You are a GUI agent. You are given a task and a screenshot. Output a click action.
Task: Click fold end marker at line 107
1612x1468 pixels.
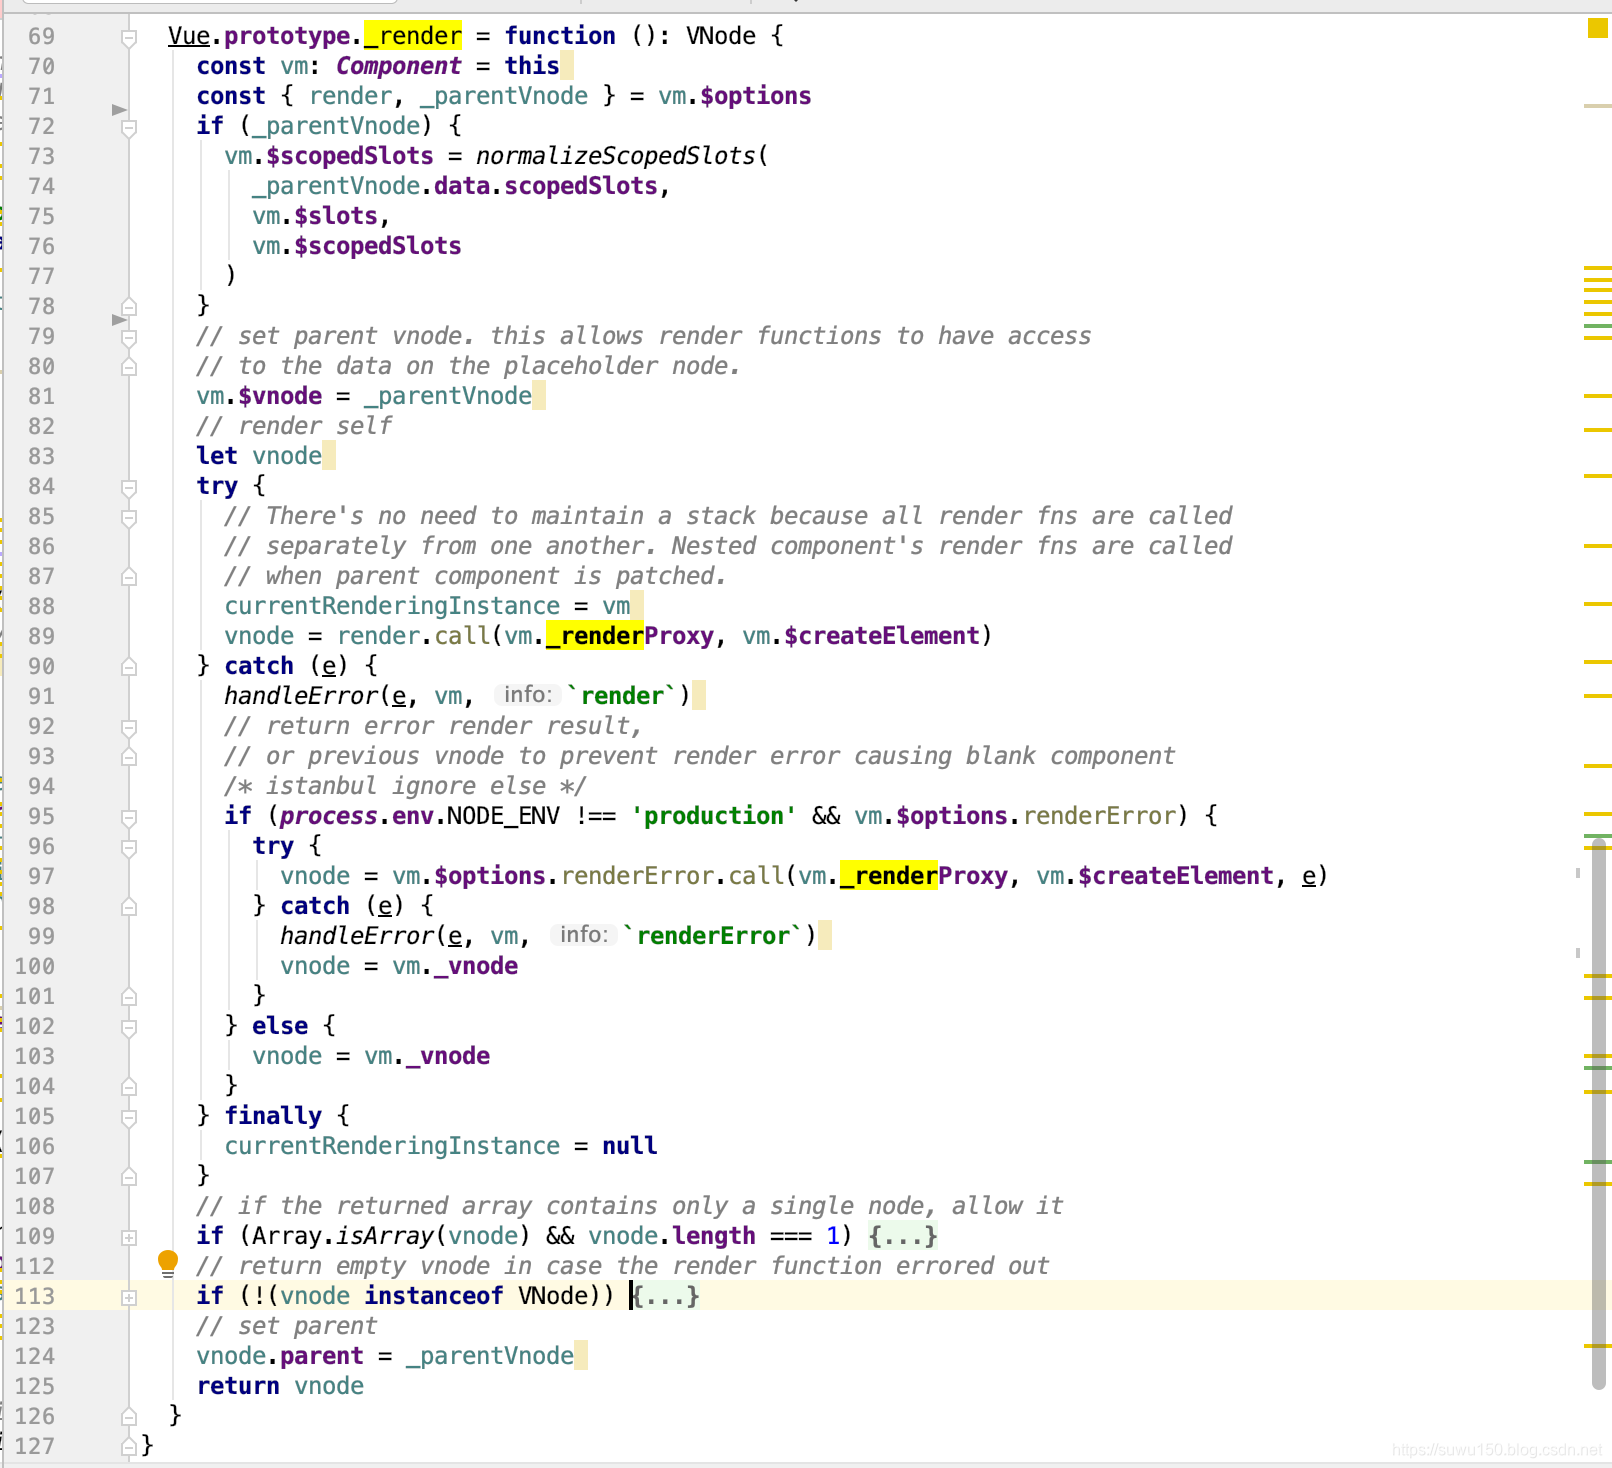coord(129,1177)
